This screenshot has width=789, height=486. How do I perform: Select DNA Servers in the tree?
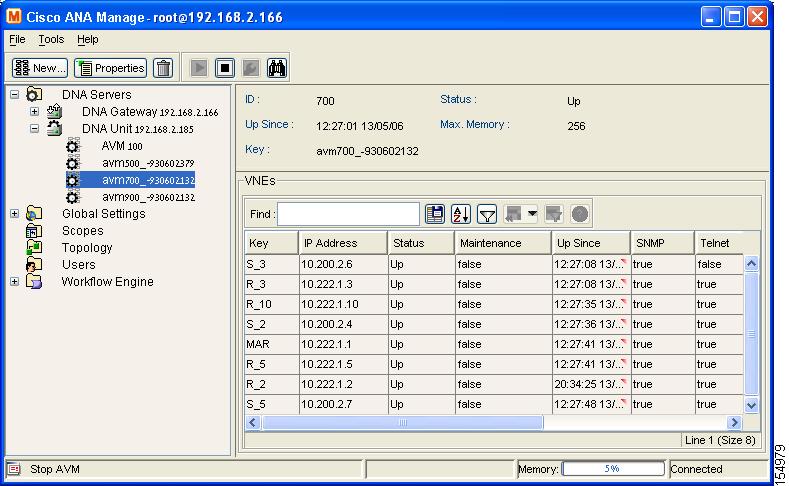coord(97,95)
